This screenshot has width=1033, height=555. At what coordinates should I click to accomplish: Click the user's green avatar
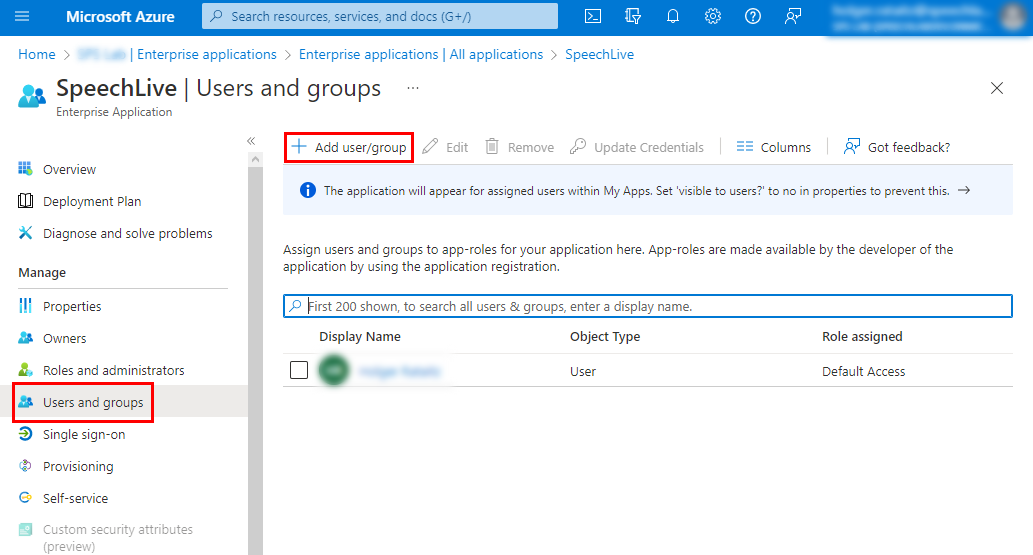point(334,370)
